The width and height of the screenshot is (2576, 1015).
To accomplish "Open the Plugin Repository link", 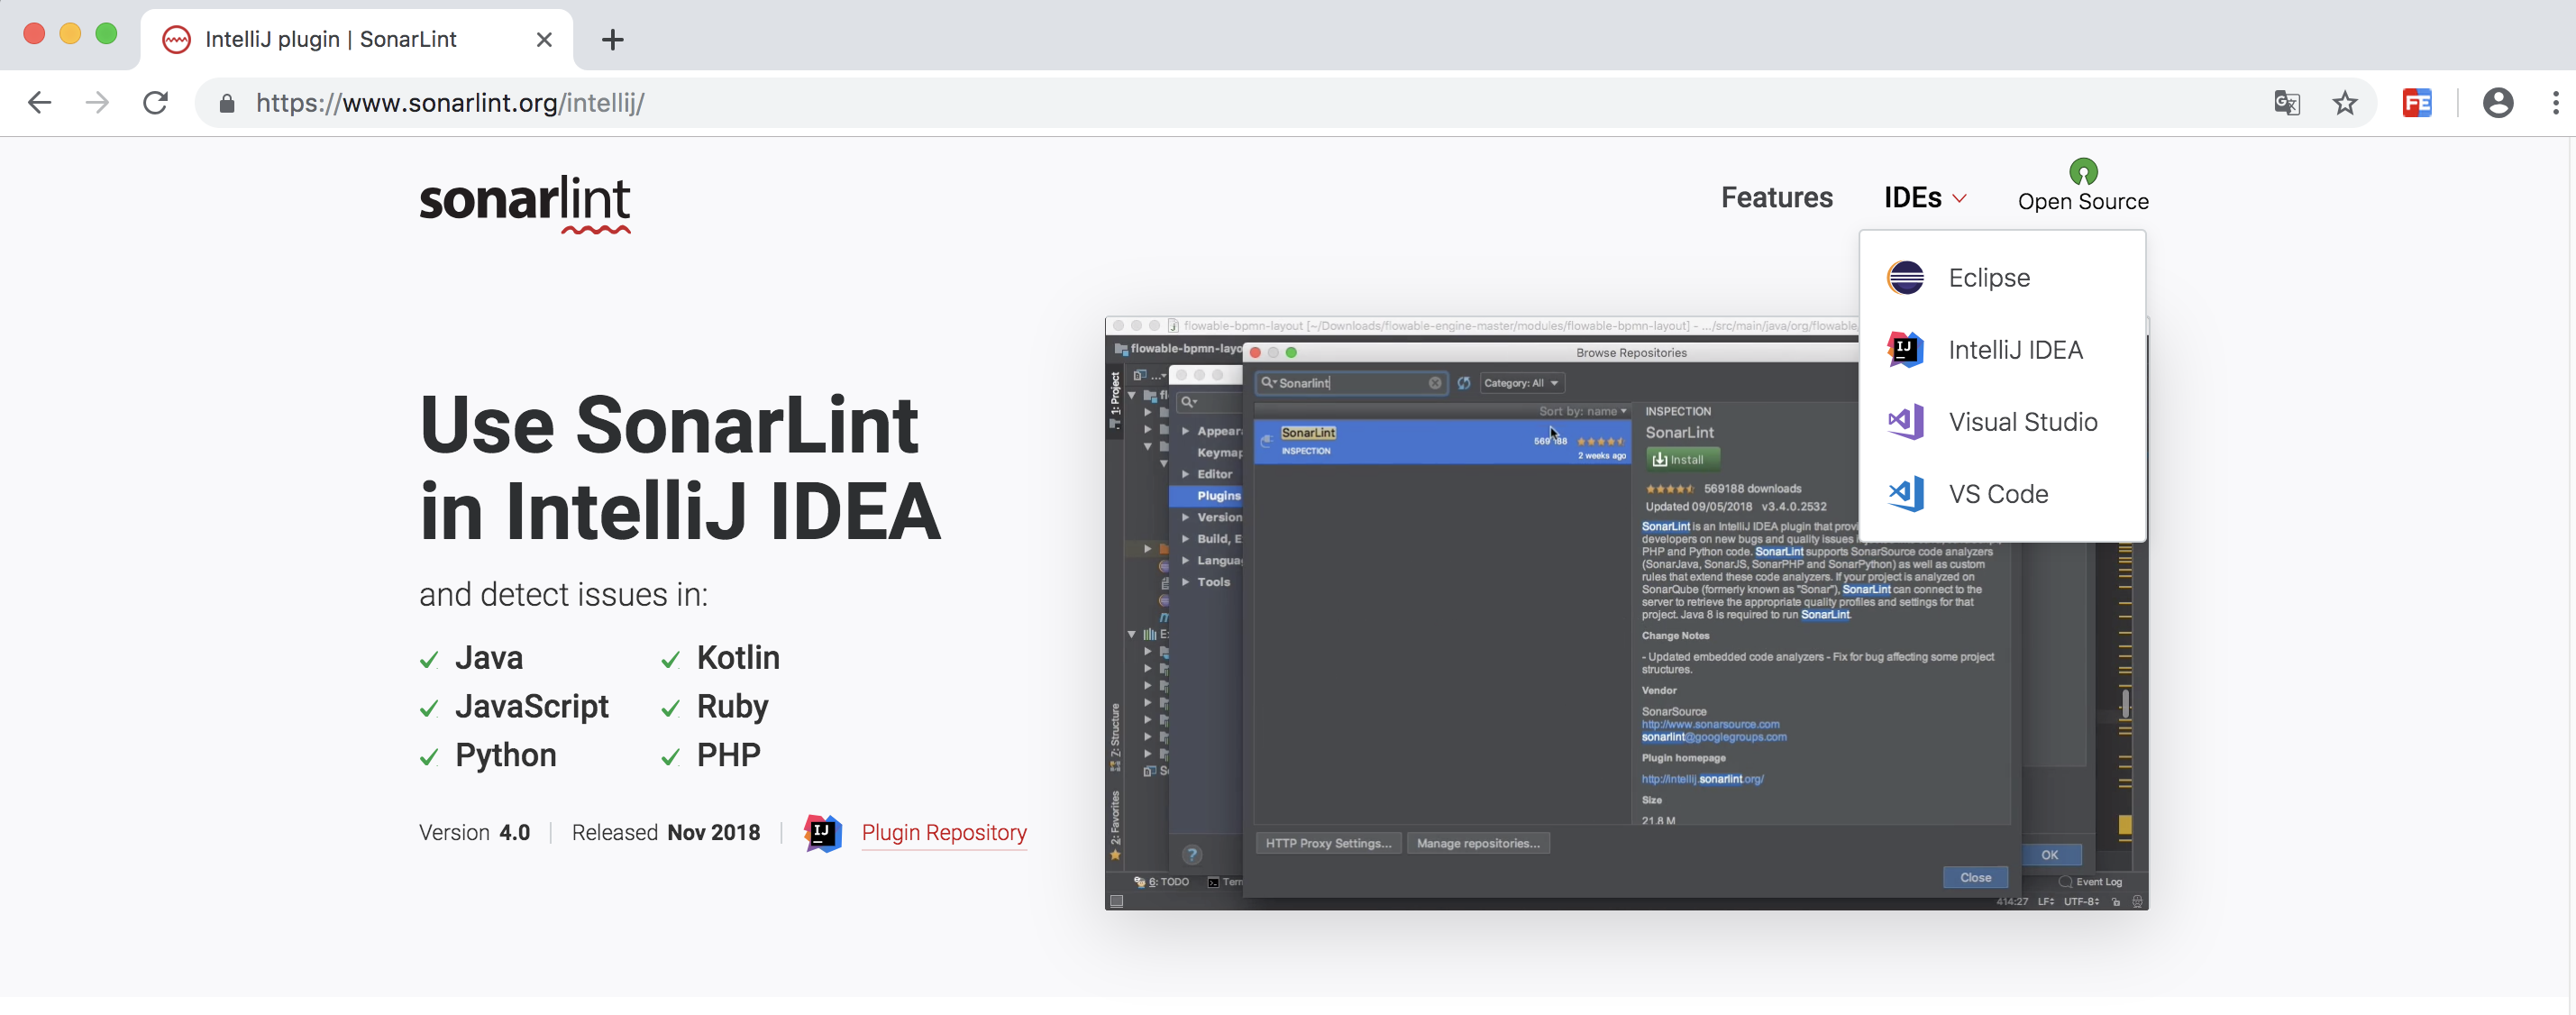I will [943, 832].
